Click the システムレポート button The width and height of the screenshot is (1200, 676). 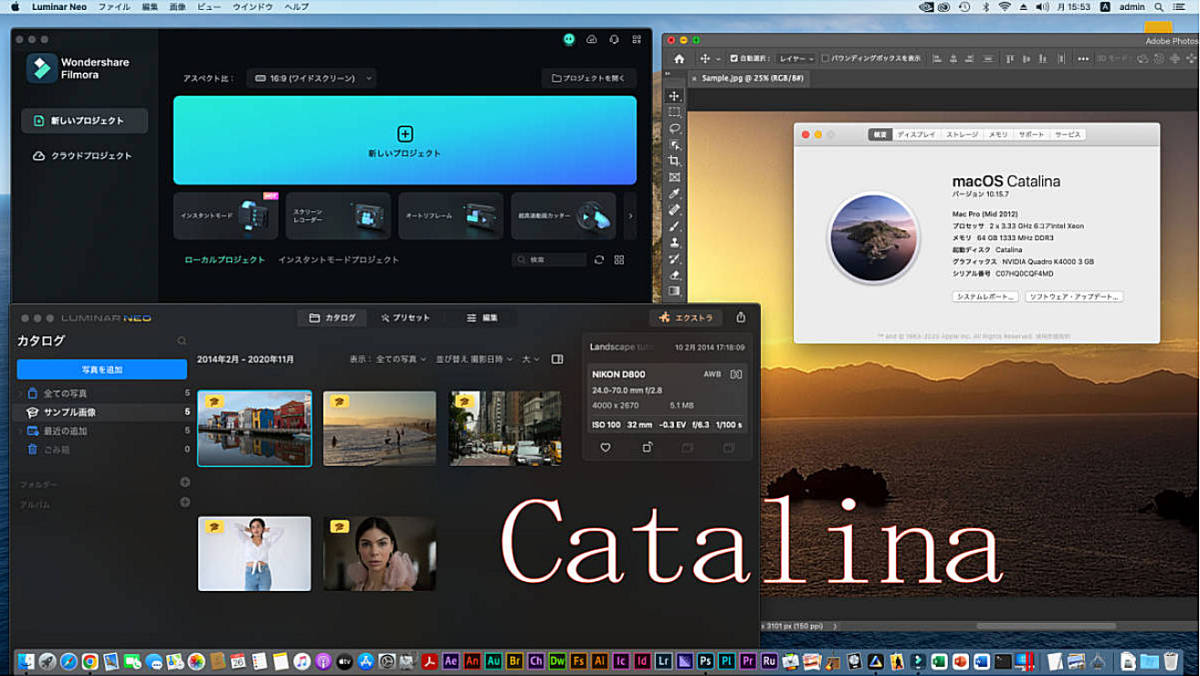click(985, 297)
